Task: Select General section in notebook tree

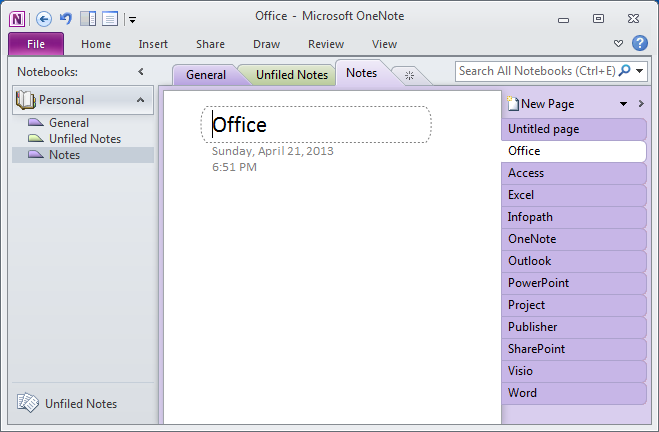Action: tap(83, 123)
